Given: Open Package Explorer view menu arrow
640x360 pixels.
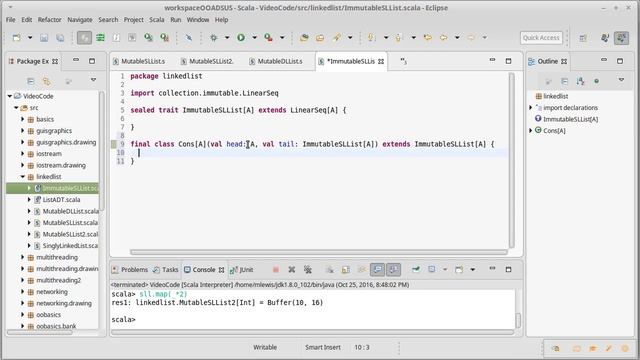Looking at the screenshot, I should coord(93,80).
